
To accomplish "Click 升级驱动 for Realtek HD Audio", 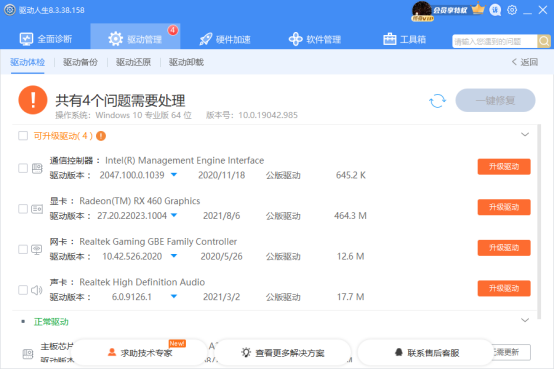I will point(504,288).
